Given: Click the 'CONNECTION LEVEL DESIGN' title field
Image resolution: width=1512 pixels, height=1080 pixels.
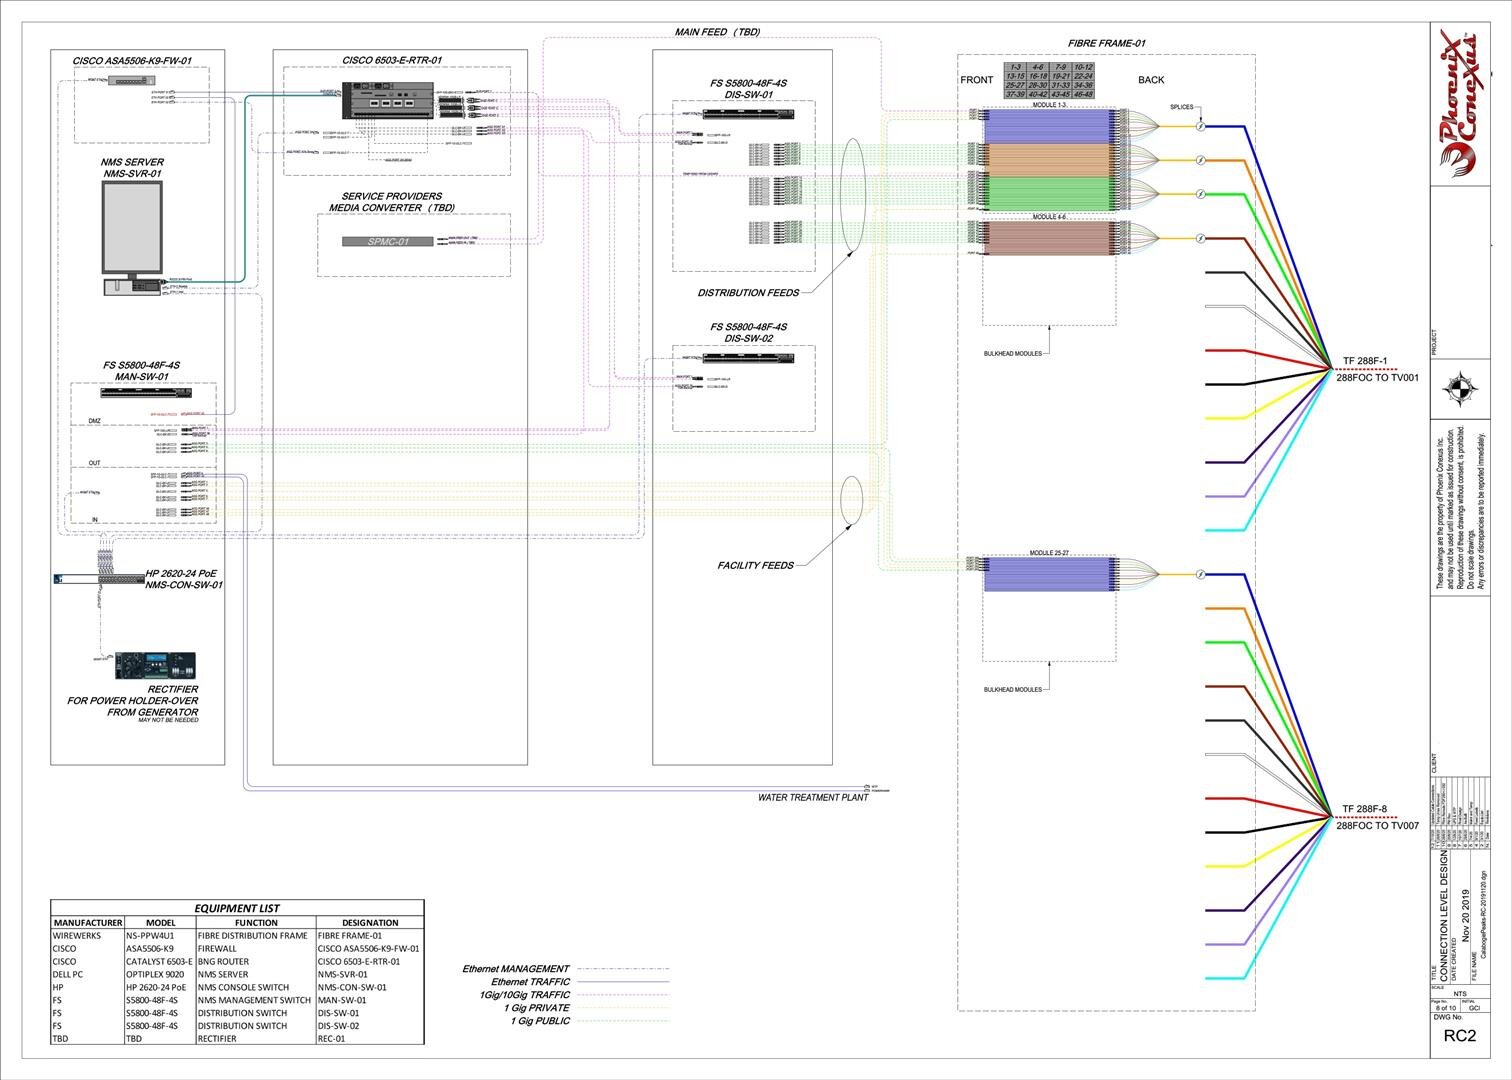Looking at the screenshot, I should [x=1442, y=917].
